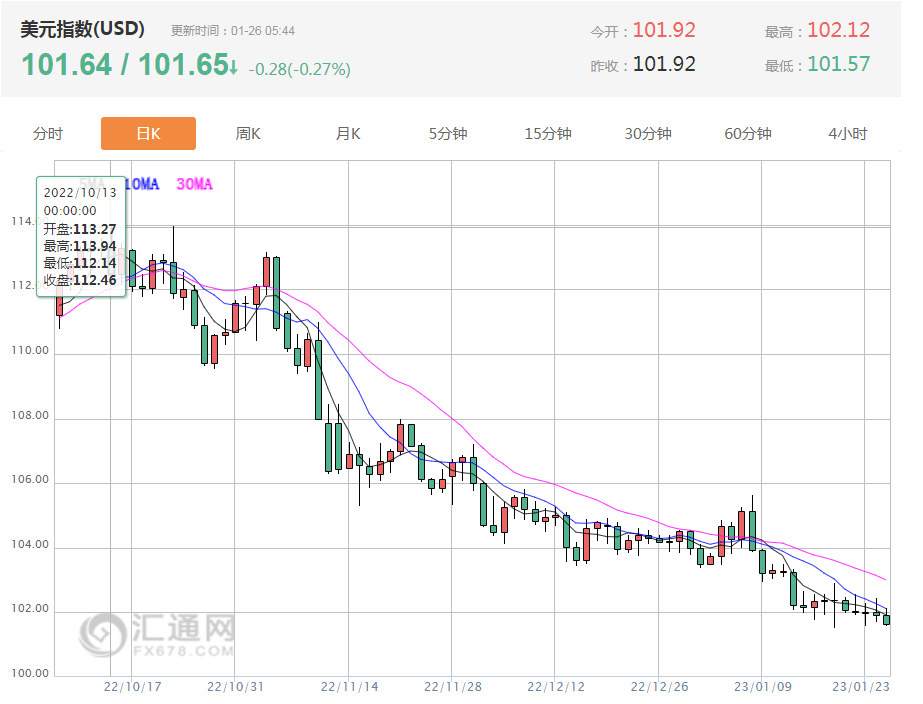Click the 最低 value 101.57

[x=838, y=64]
